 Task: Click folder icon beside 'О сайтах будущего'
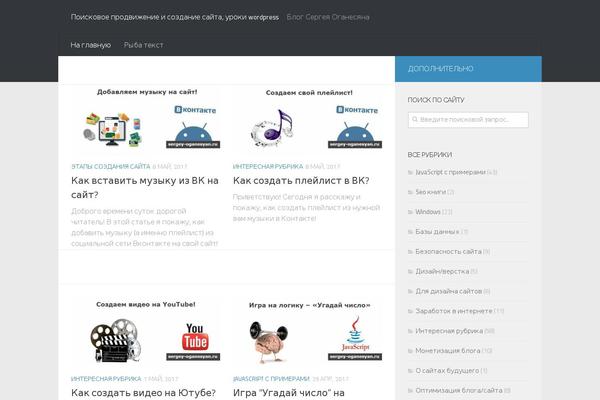coord(411,371)
